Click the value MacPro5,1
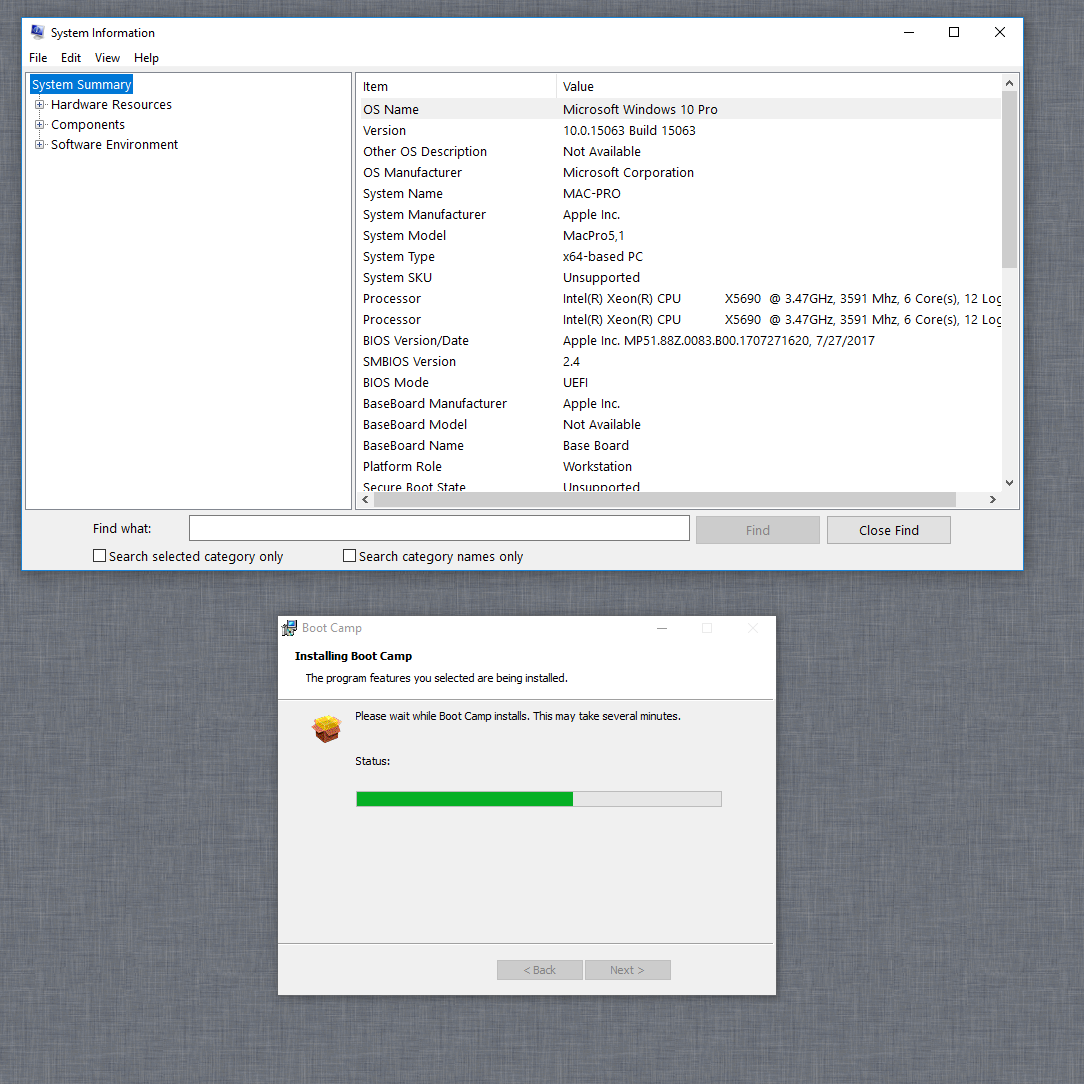This screenshot has height=1084, width=1084. [593, 236]
